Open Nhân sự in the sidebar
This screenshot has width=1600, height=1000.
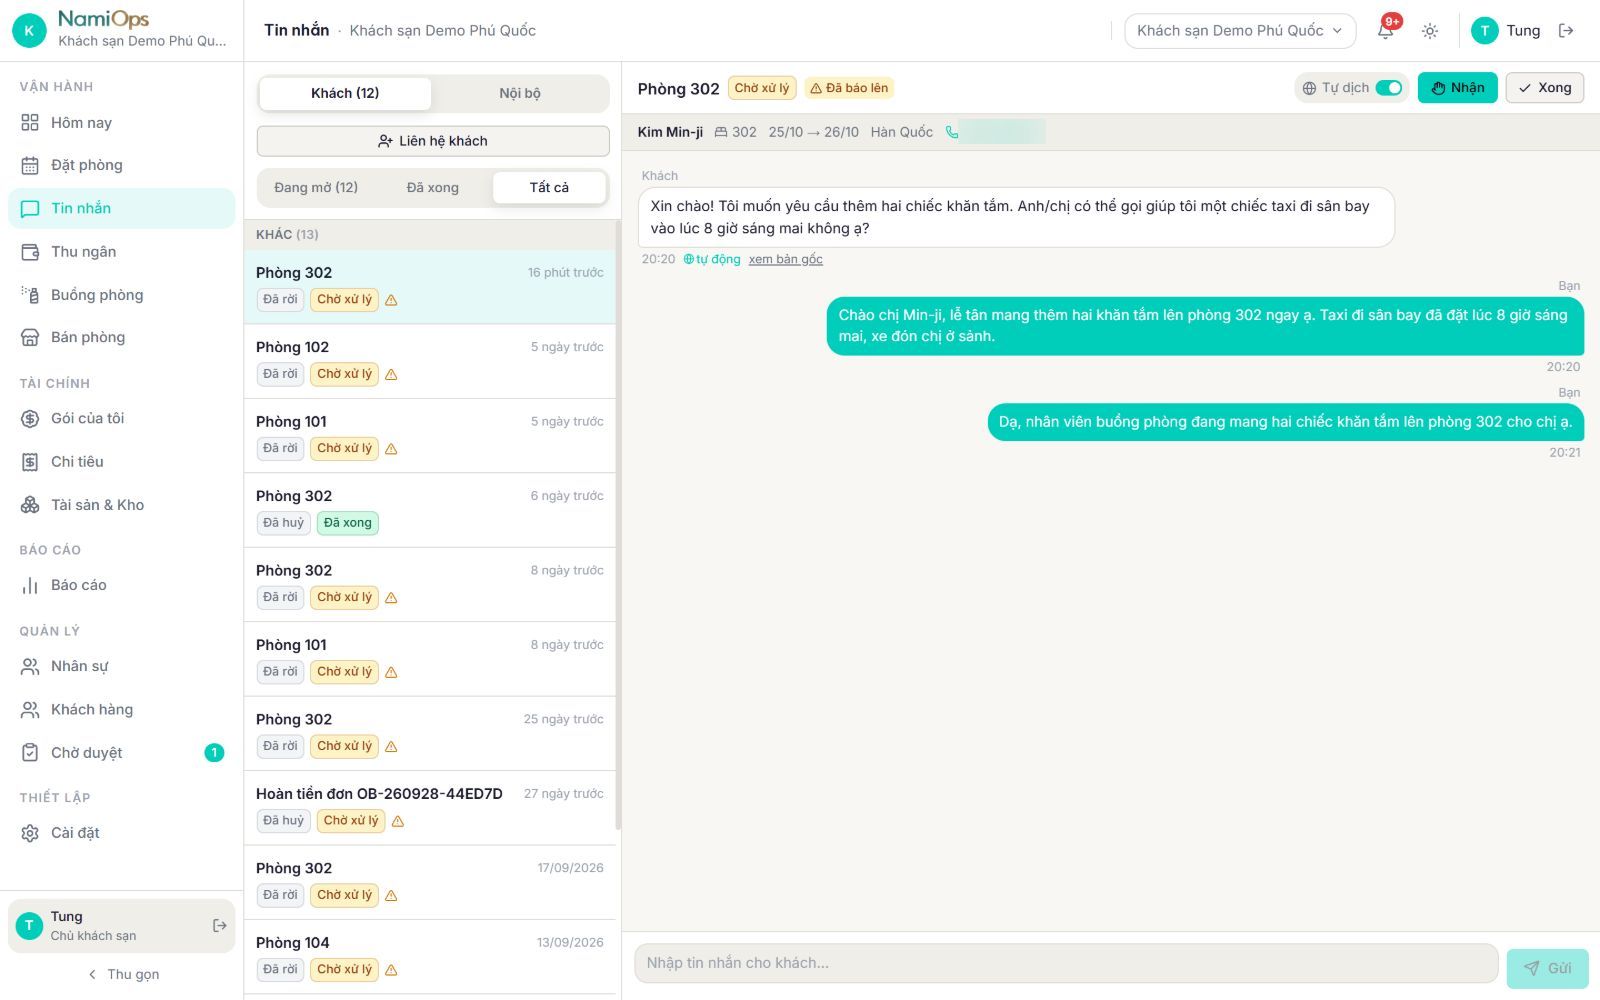pos(122,666)
